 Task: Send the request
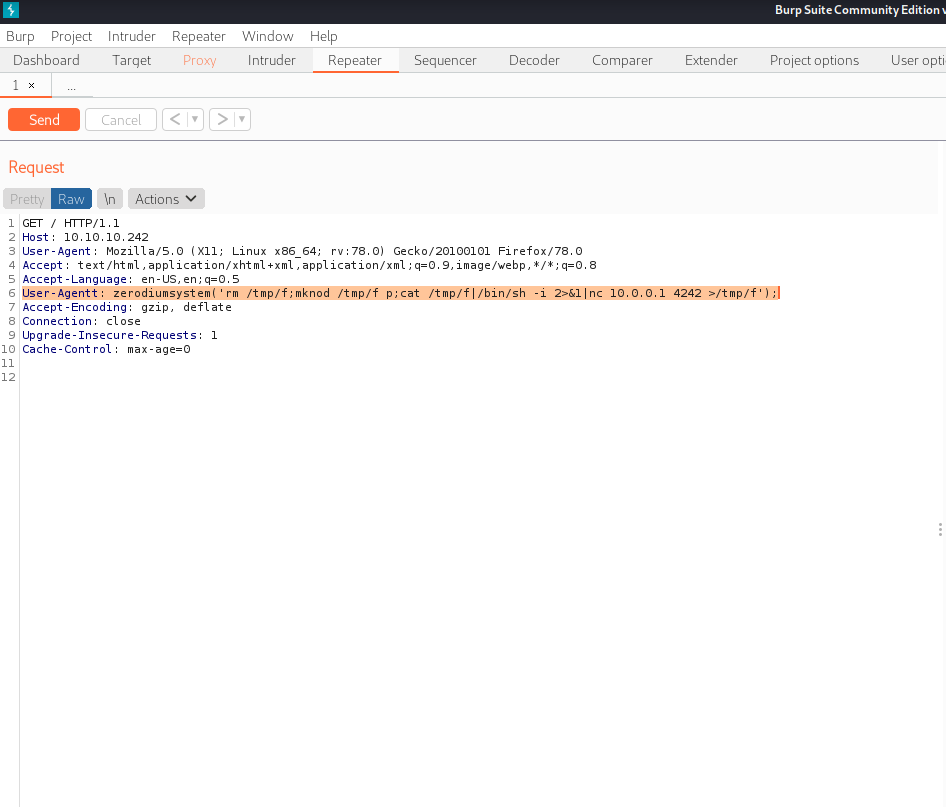click(x=44, y=119)
